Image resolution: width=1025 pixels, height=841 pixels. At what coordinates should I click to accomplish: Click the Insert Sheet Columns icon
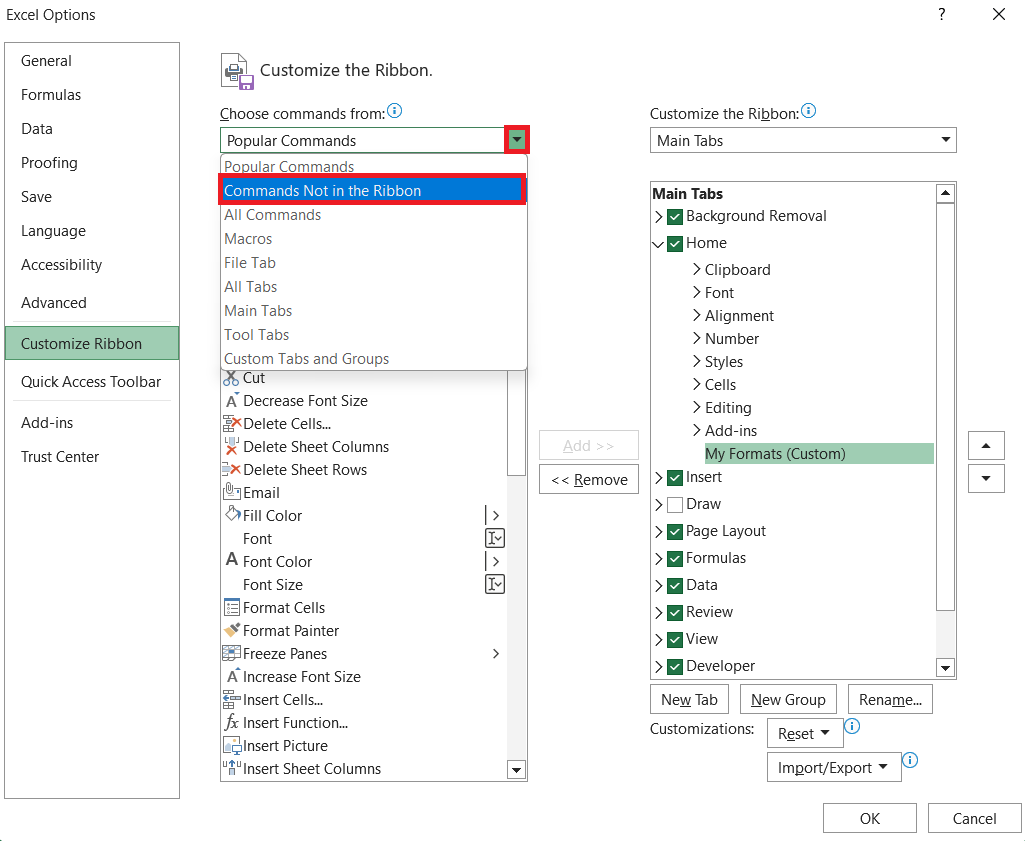(x=232, y=768)
